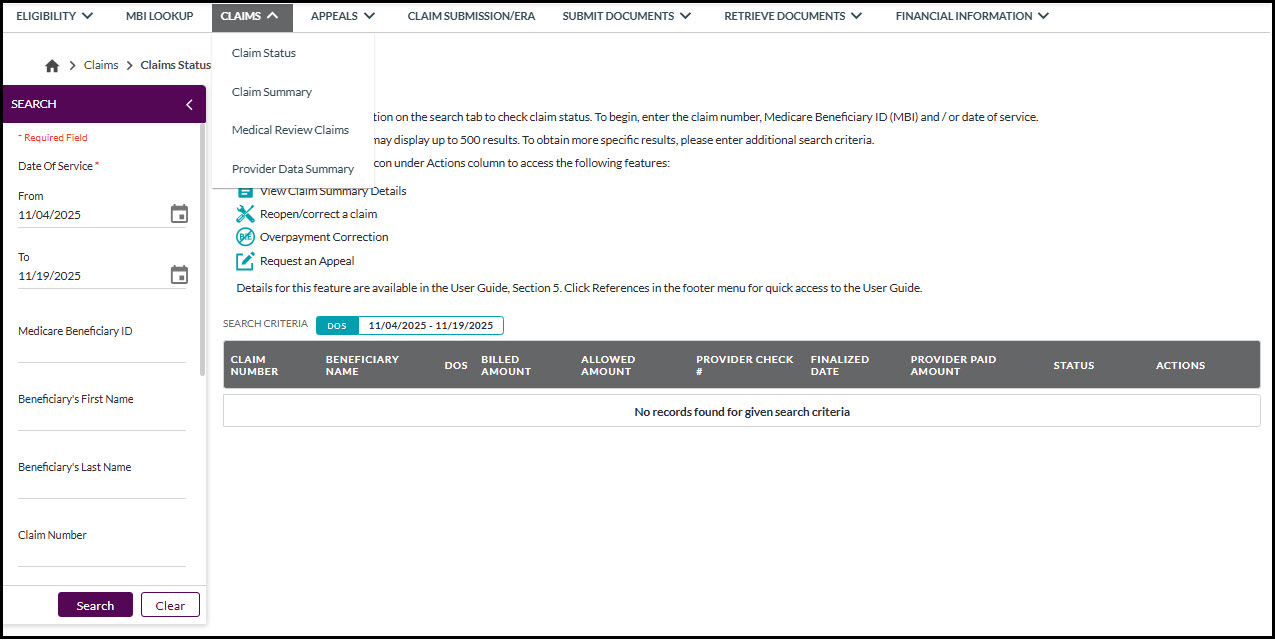Expand the Retrieve Documents menu

pyautogui.click(x=784, y=16)
